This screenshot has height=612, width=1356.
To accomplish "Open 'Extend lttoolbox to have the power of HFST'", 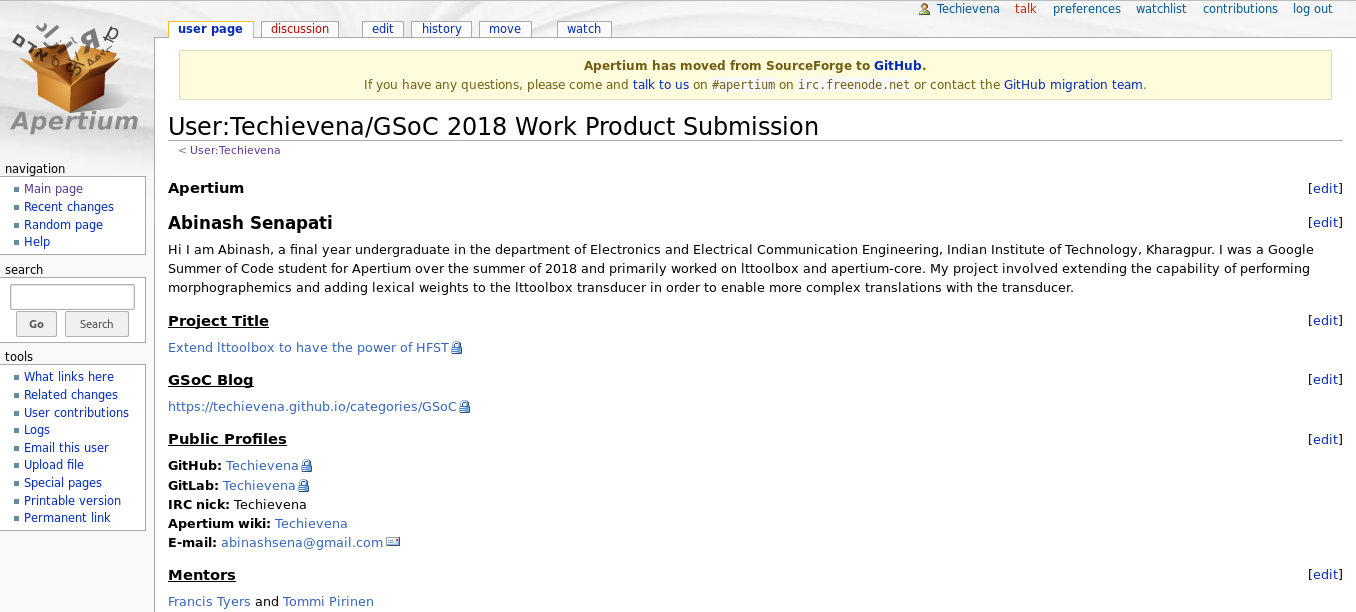I will 308,348.
